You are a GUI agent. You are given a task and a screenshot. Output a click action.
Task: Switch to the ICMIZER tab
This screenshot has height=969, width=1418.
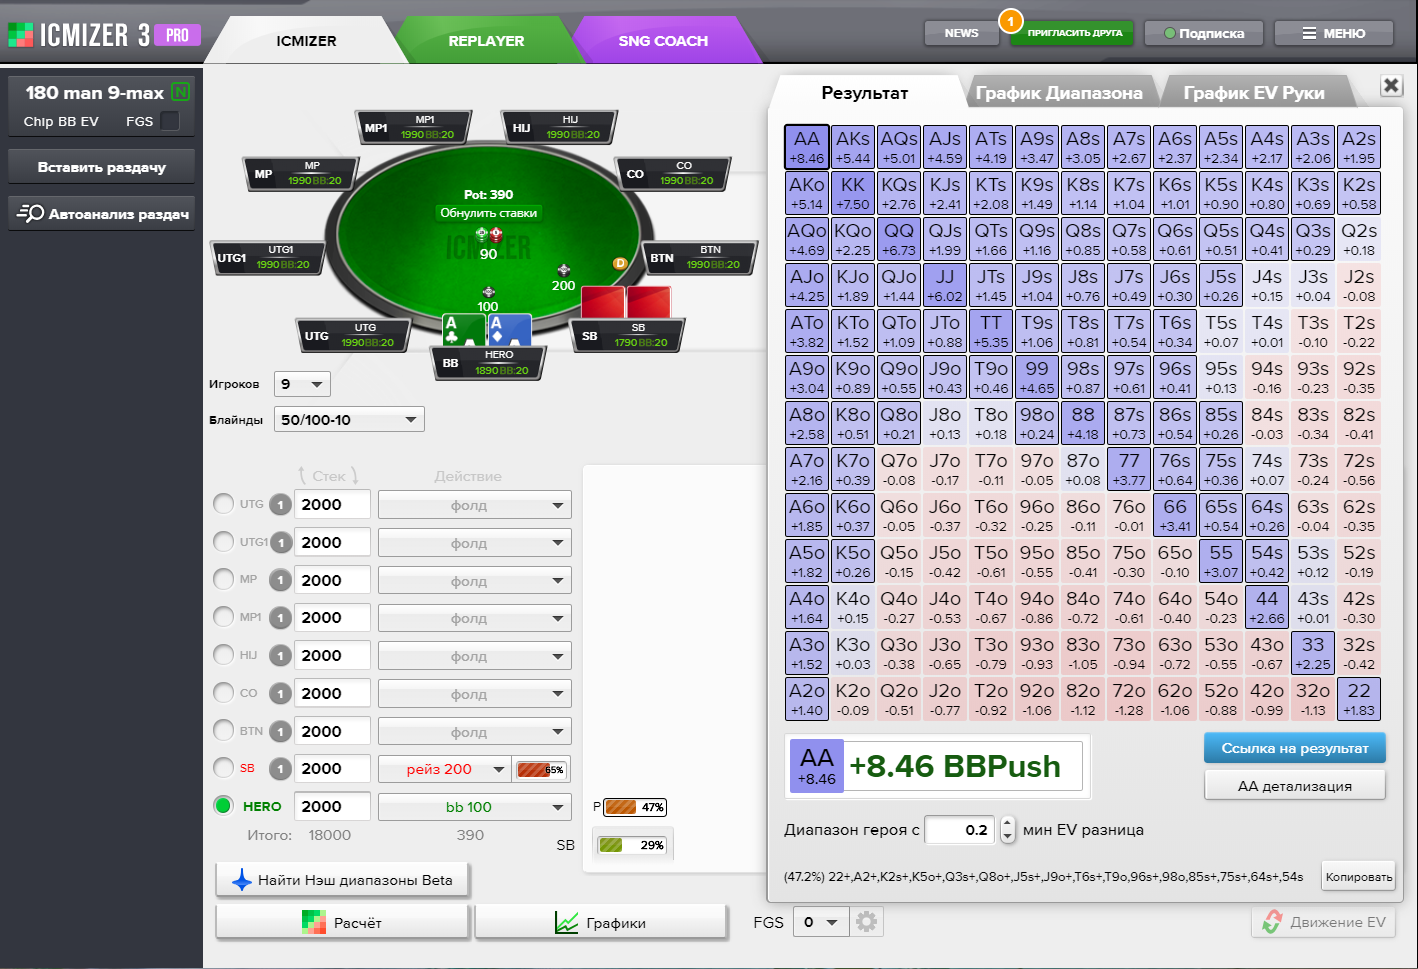click(x=306, y=41)
